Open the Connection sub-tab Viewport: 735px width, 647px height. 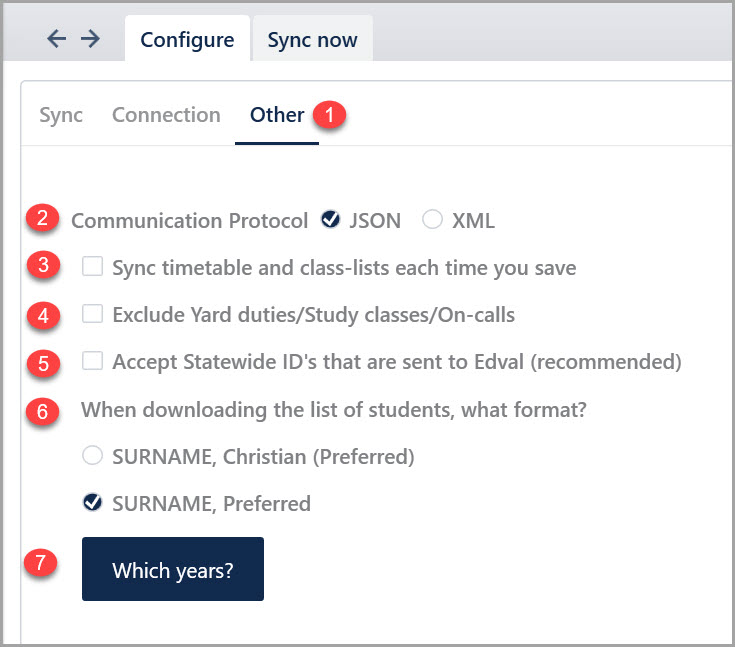pos(166,115)
